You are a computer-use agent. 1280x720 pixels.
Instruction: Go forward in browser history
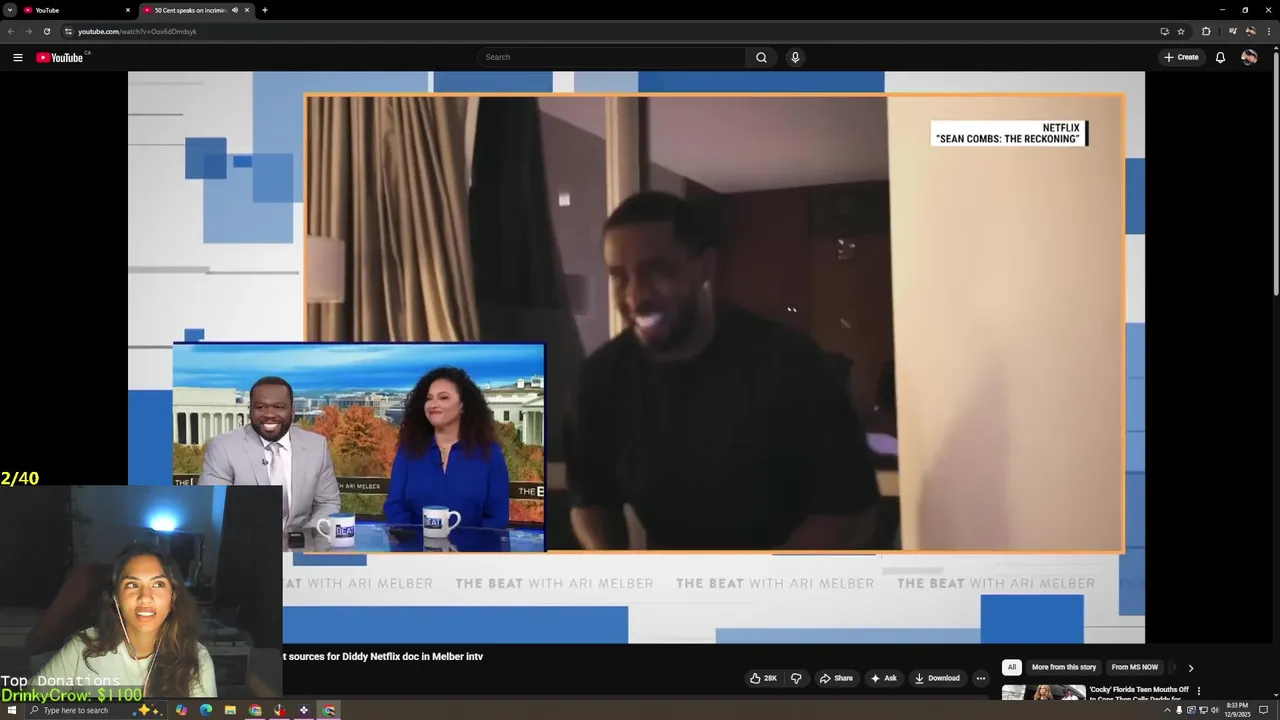click(28, 31)
